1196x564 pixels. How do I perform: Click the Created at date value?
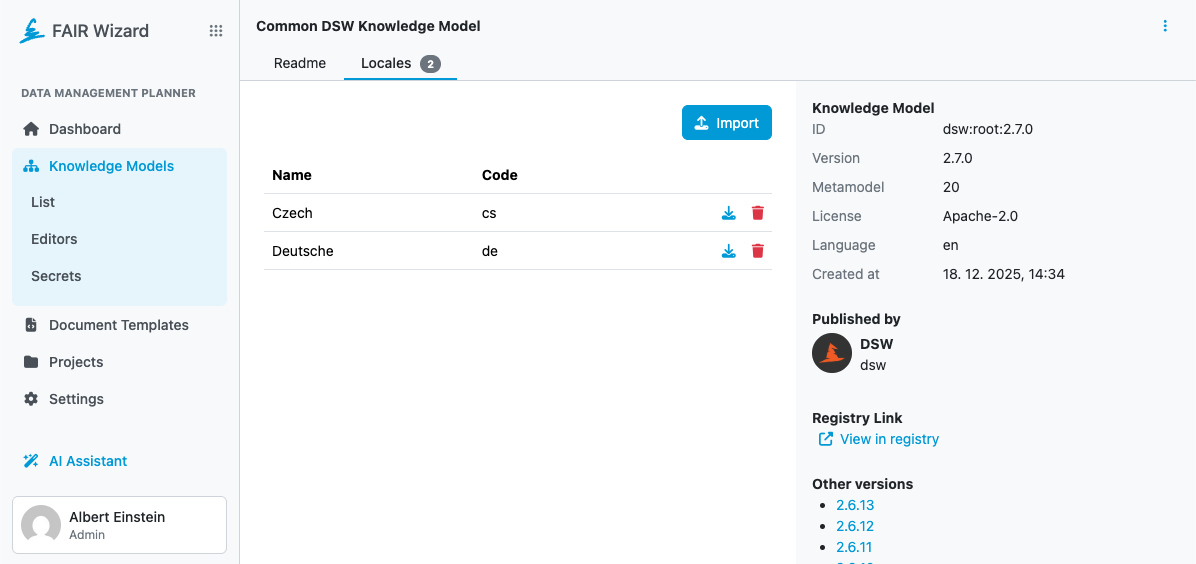pyautogui.click(x=1004, y=274)
